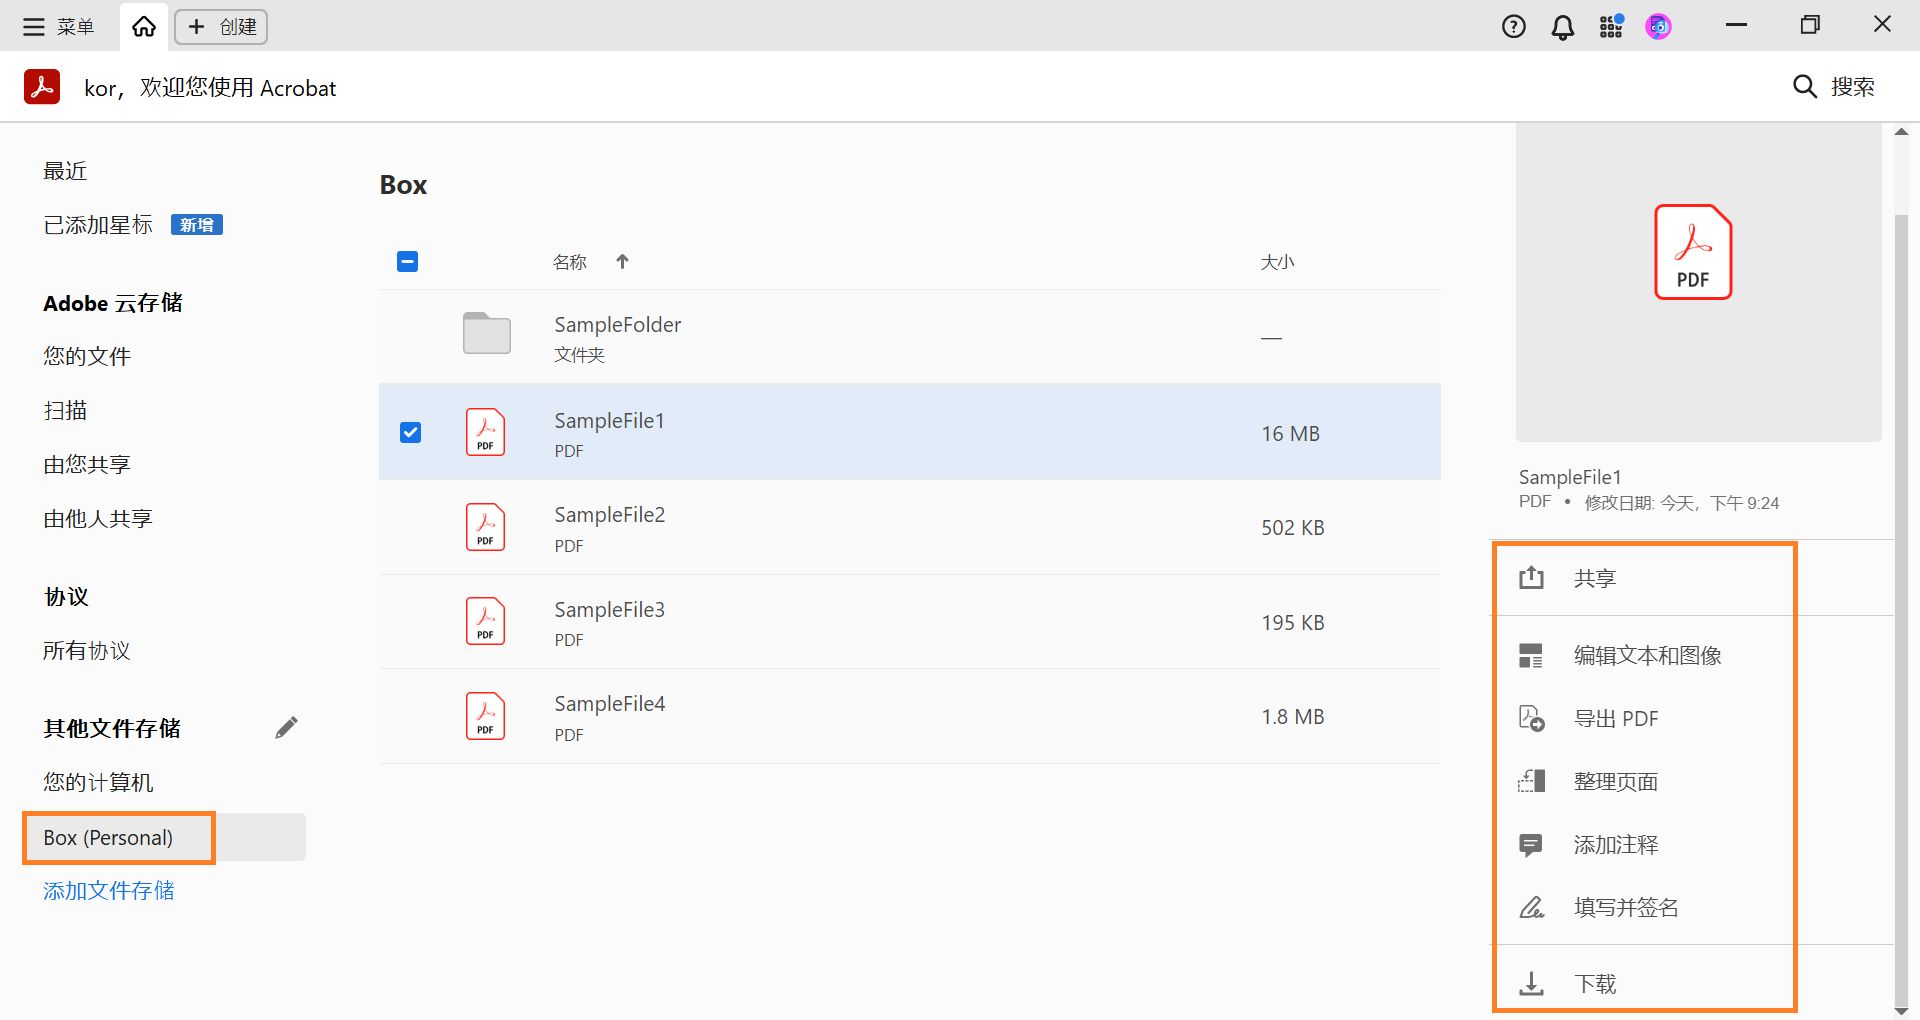Screen dimensions: 1920x1020
Task: Sort by 名称 using arrow
Action: click(x=622, y=262)
